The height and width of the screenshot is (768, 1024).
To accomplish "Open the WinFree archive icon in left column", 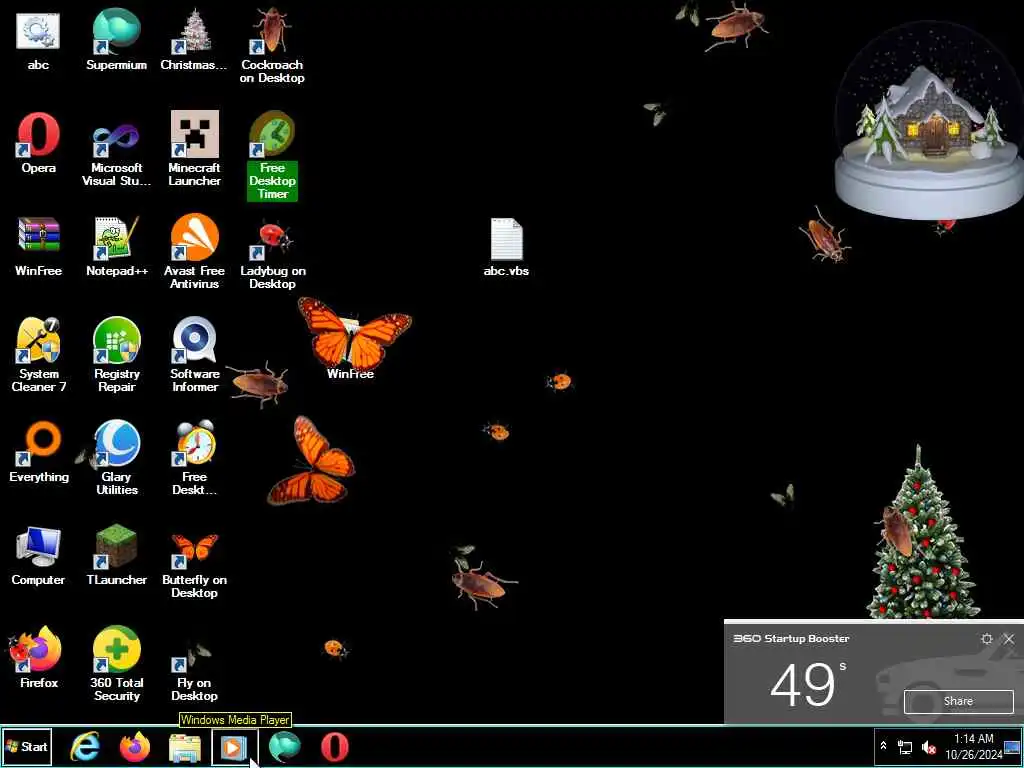I will (38, 247).
